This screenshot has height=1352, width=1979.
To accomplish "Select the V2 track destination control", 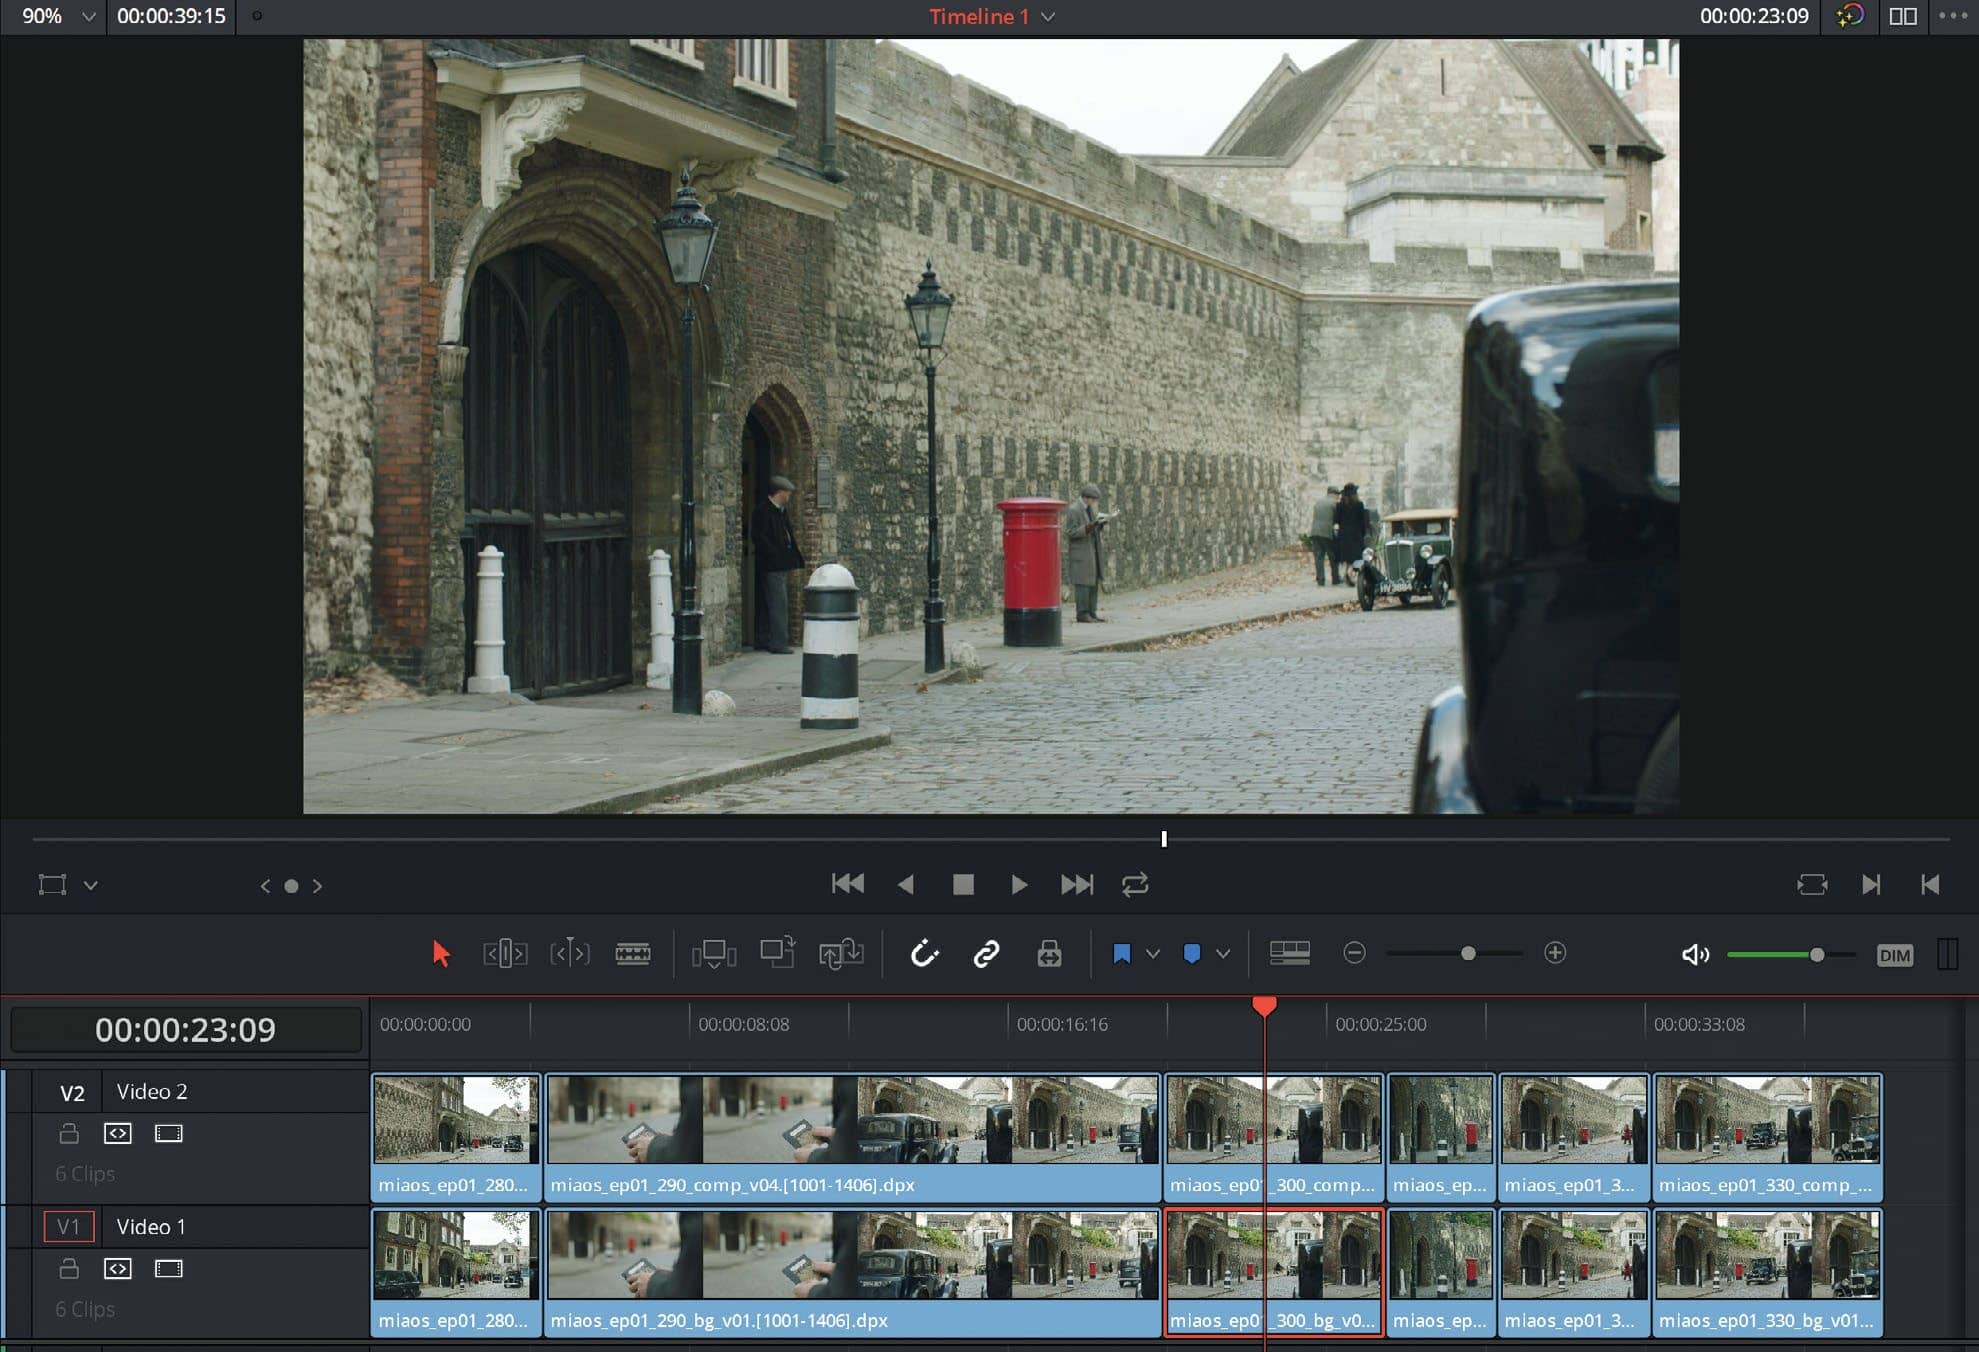I will [71, 1093].
